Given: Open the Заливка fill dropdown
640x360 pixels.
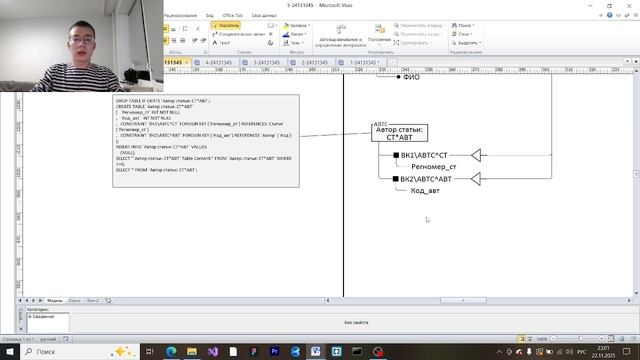Looking at the screenshot, I should [x=296, y=25].
